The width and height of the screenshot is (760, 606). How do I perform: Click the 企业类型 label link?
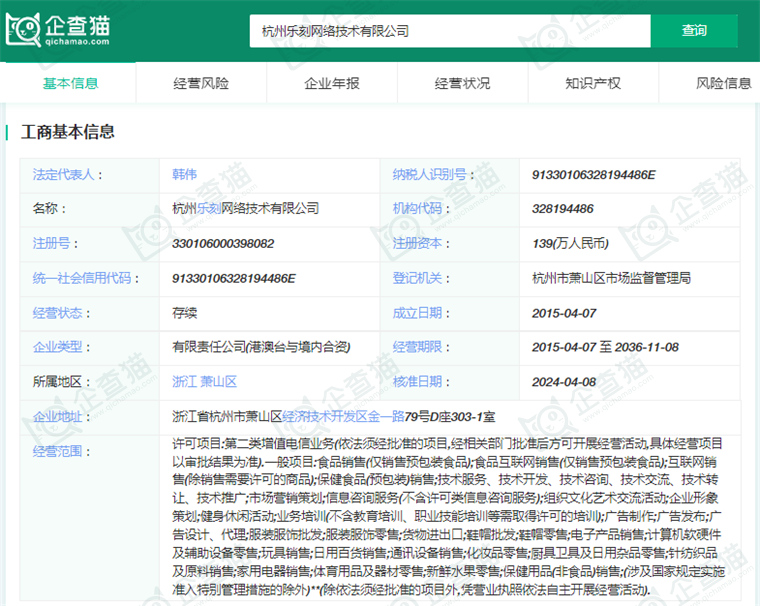click(58, 347)
